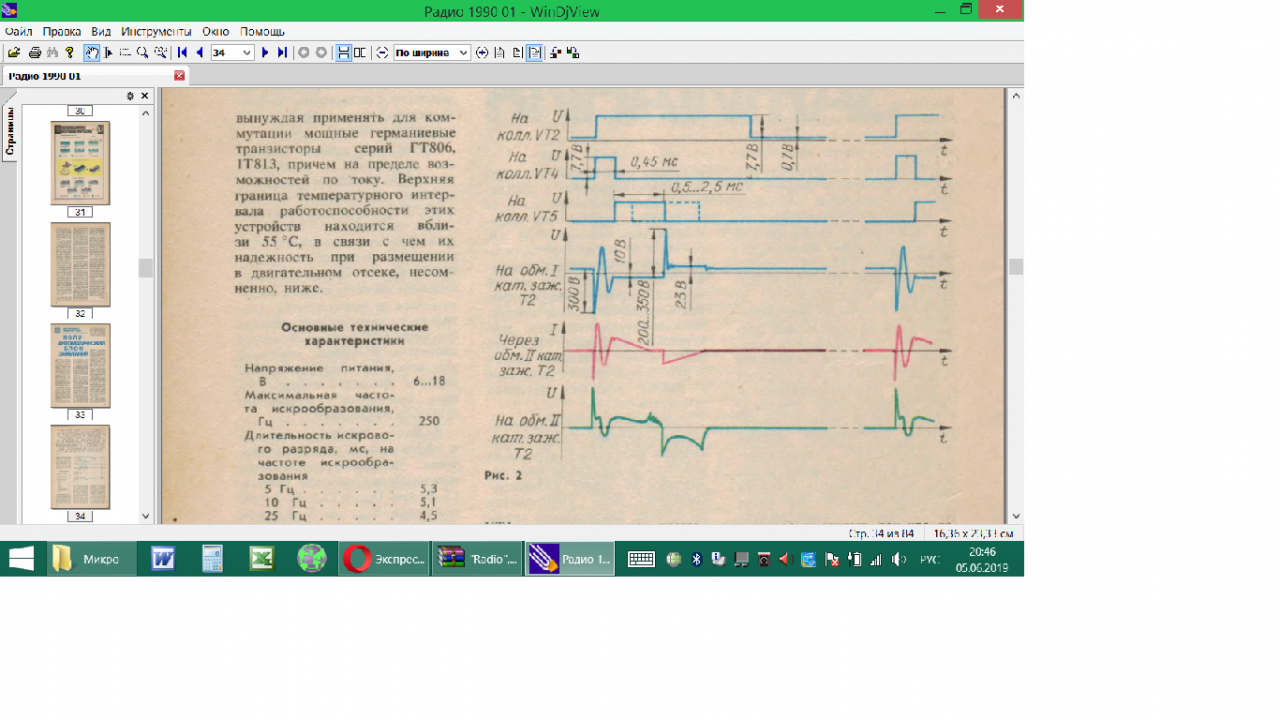
Task: Click the zoom in plus icon
Action: point(482,53)
